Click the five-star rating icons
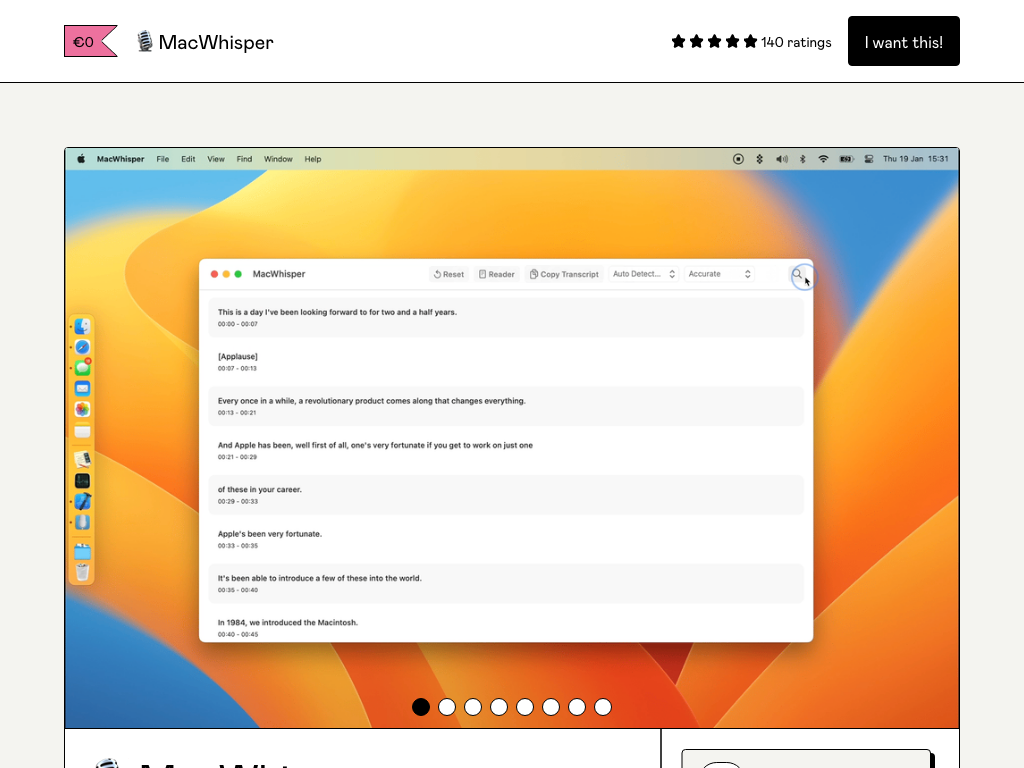Image resolution: width=1024 pixels, height=768 pixels. 714,42
